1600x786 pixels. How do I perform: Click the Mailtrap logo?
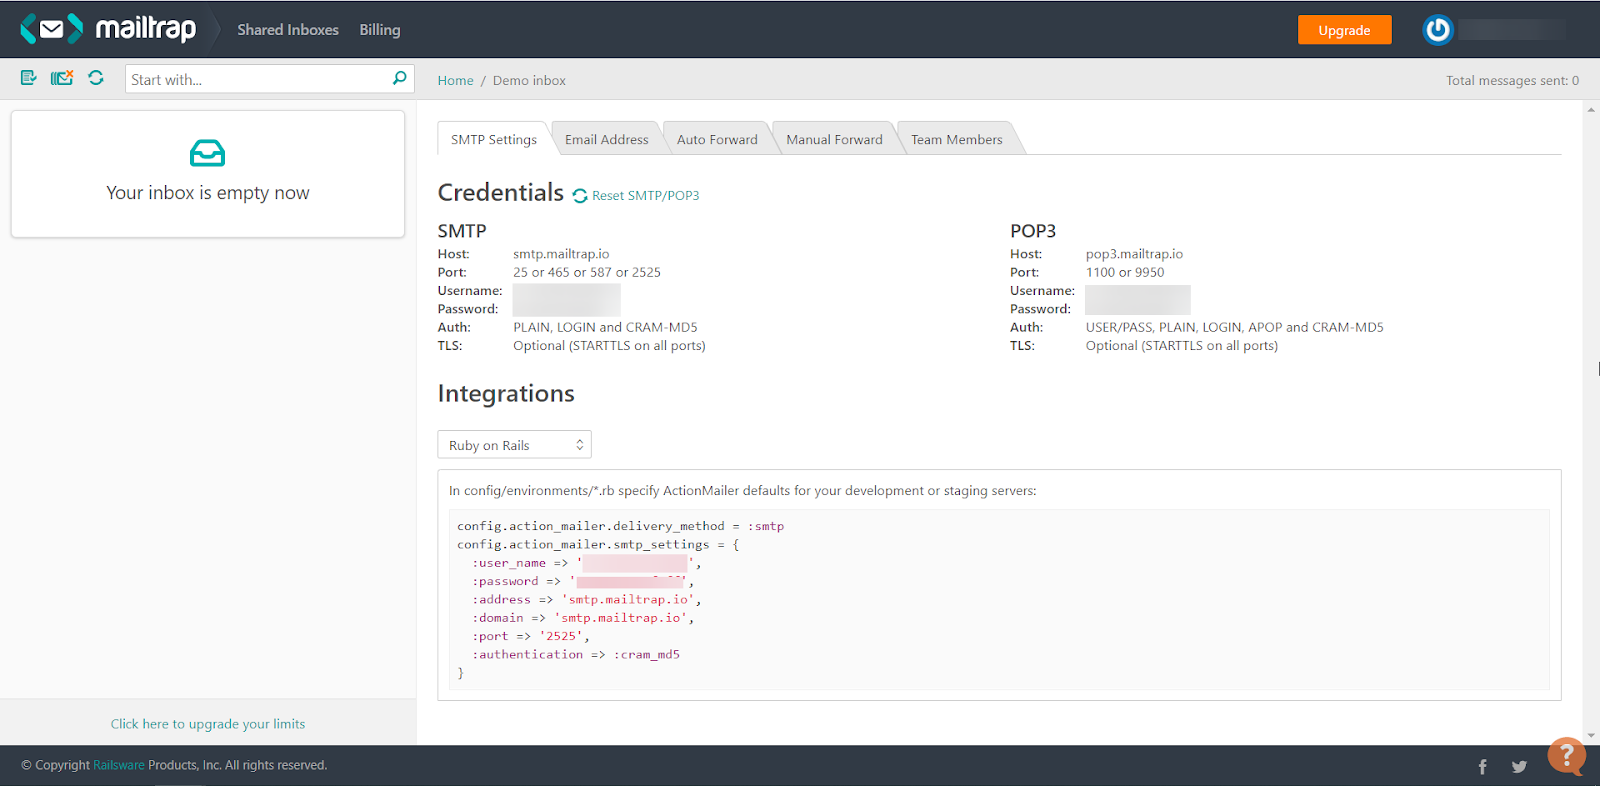[108, 29]
